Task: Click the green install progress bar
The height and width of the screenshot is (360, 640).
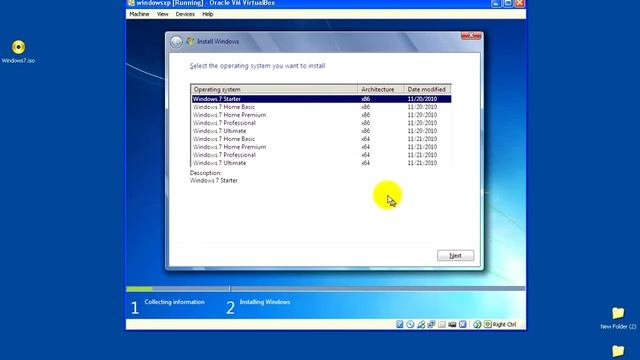Action: [139, 289]
